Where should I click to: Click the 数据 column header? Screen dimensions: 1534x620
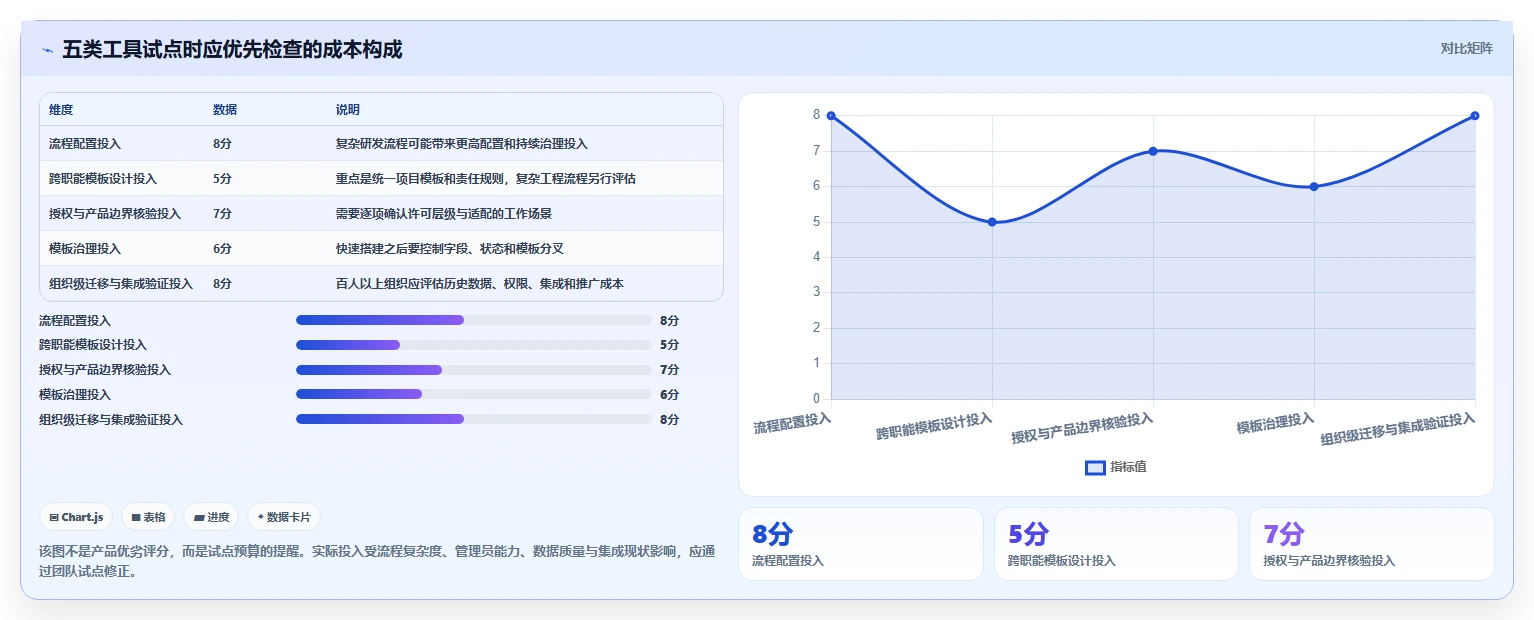225,109
